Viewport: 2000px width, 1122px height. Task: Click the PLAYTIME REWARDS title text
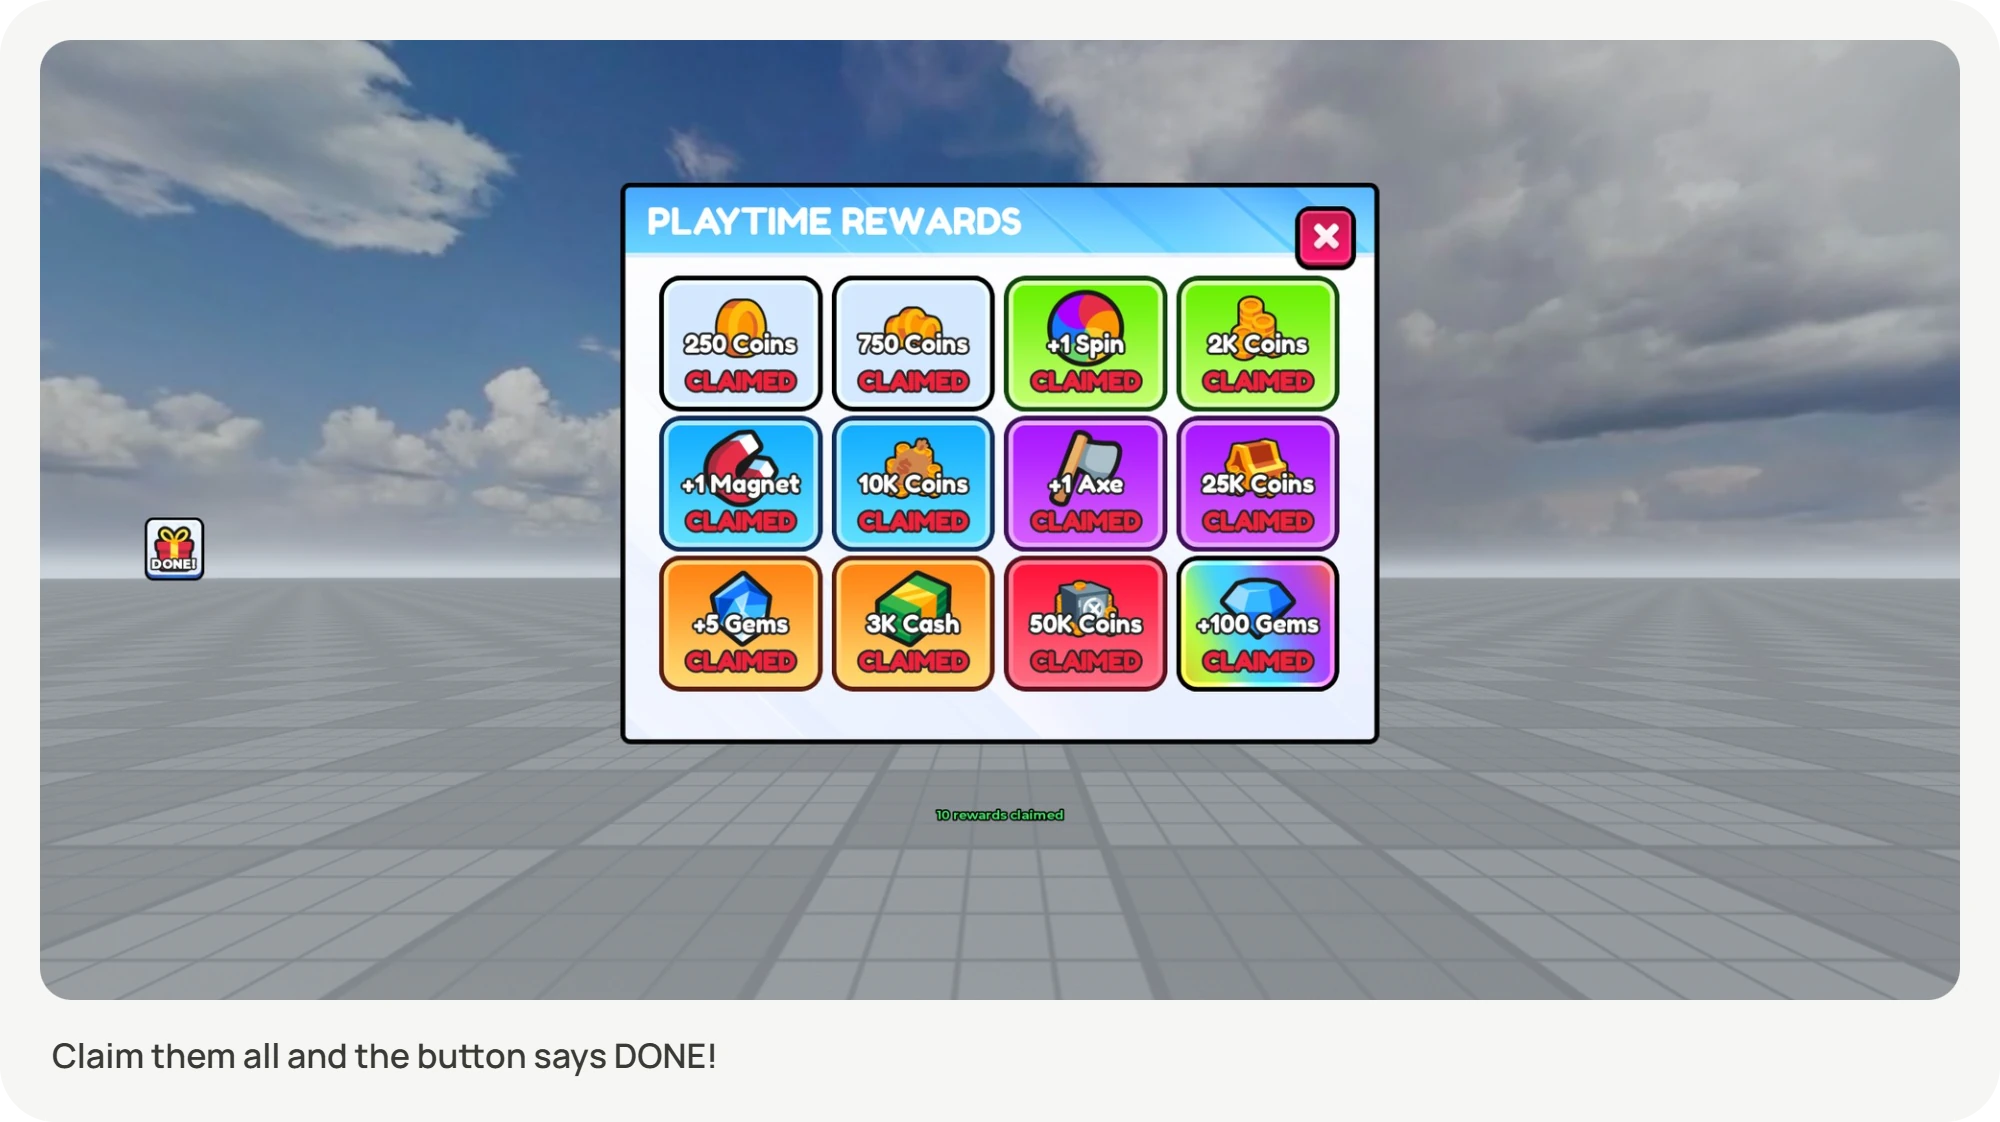tap(834, 221)
